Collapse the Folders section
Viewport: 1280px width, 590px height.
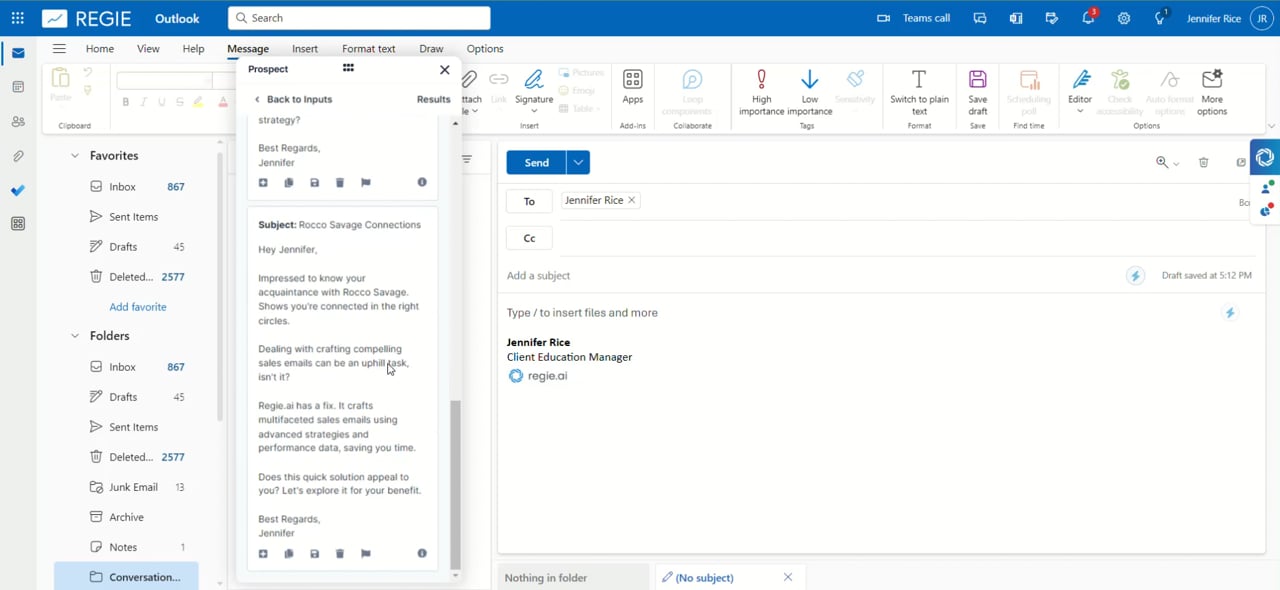pyautogui.click(x=75, y=336)
